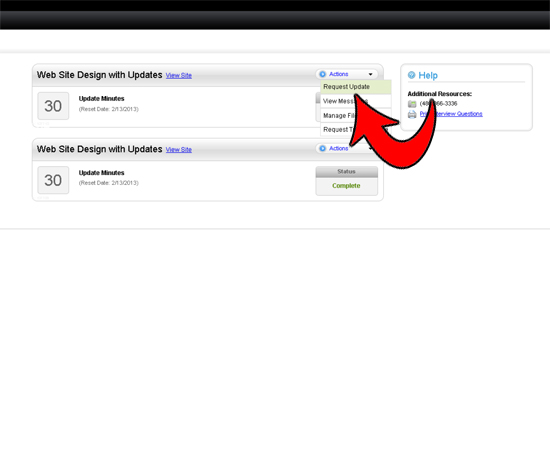Follow the View Site link in the second panel
The image size is (550, 450).
[179, 150]
